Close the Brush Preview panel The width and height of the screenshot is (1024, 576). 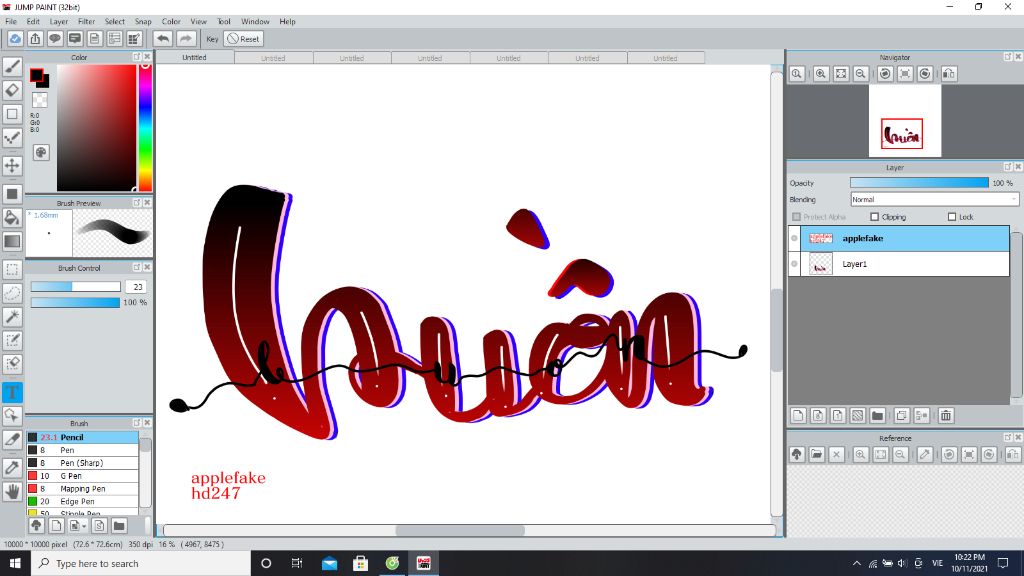click(147, 203)
